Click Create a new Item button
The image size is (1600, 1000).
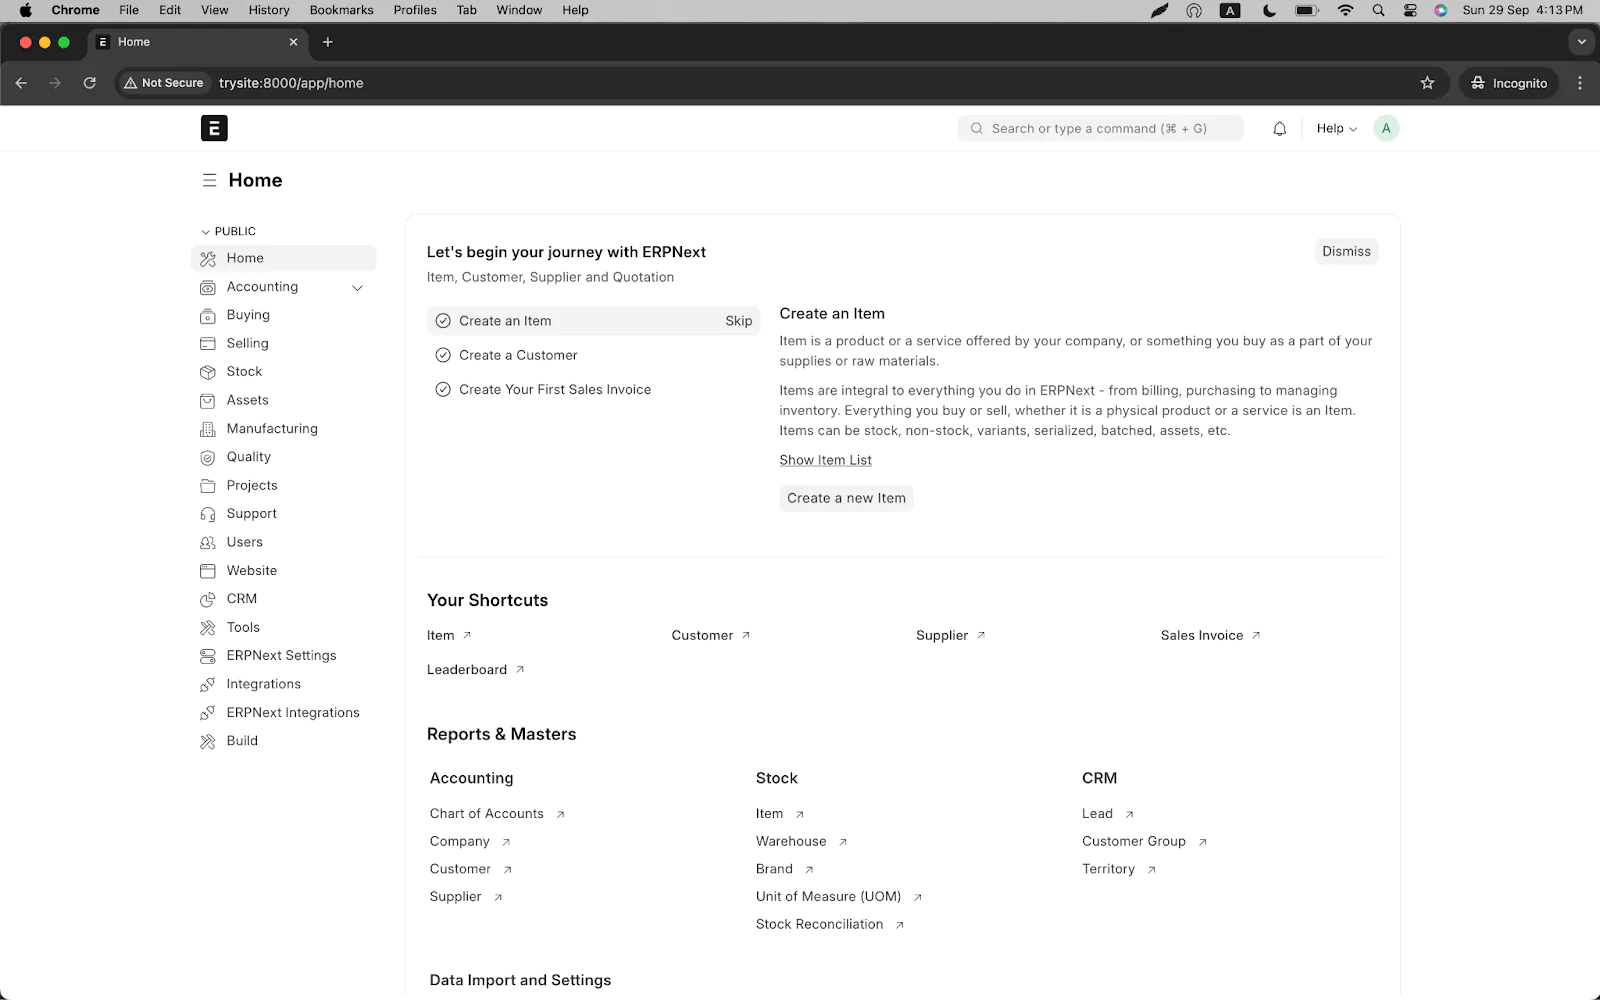[x=846, y=498]
